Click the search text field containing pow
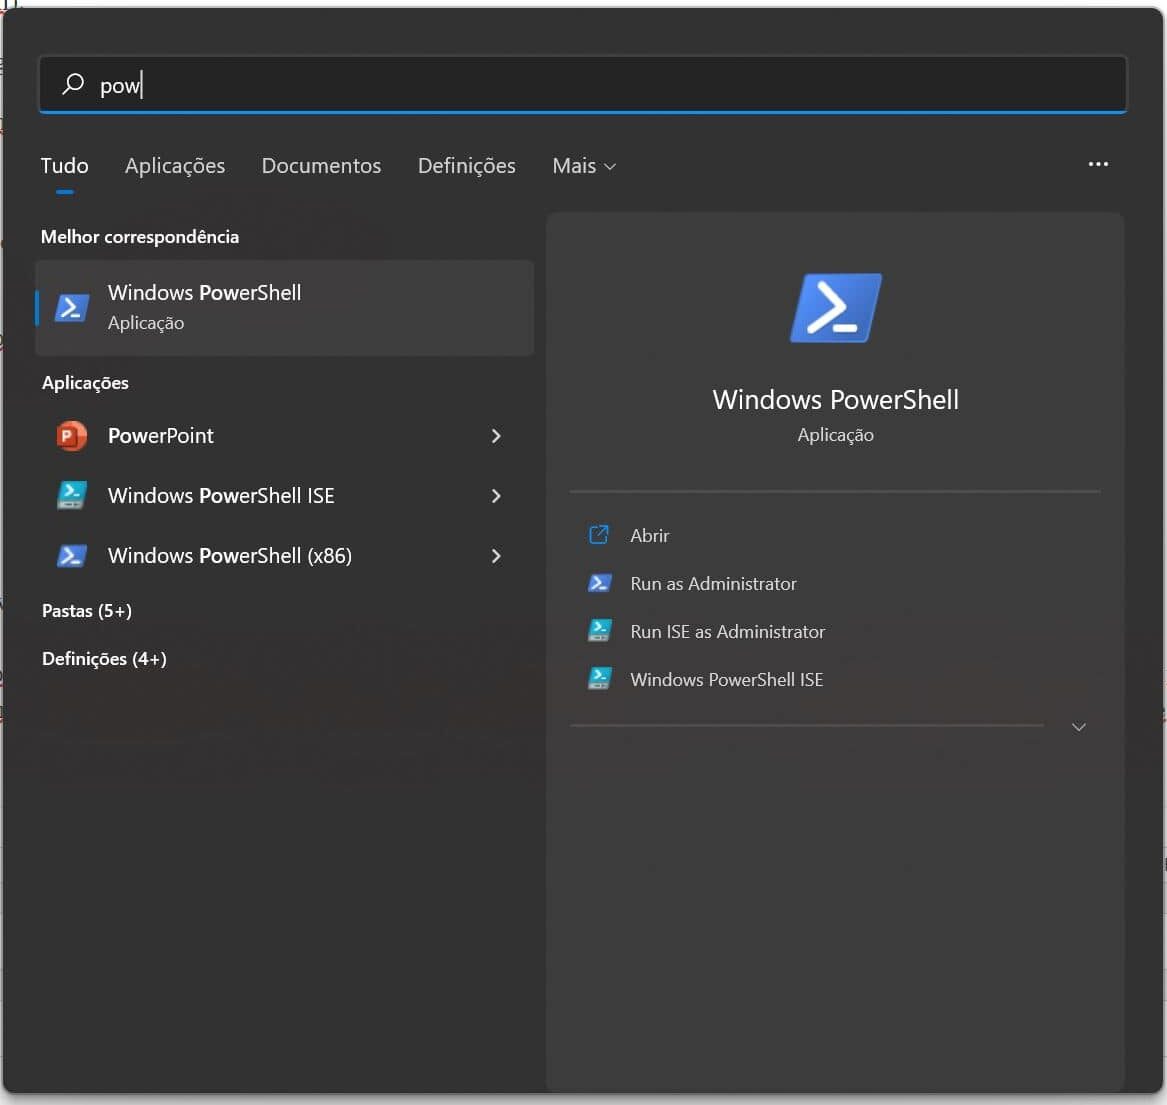 click(600, 85)
